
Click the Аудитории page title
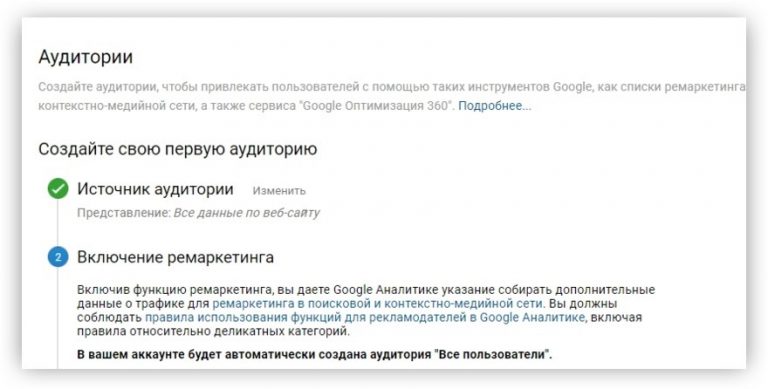(86, 57)
